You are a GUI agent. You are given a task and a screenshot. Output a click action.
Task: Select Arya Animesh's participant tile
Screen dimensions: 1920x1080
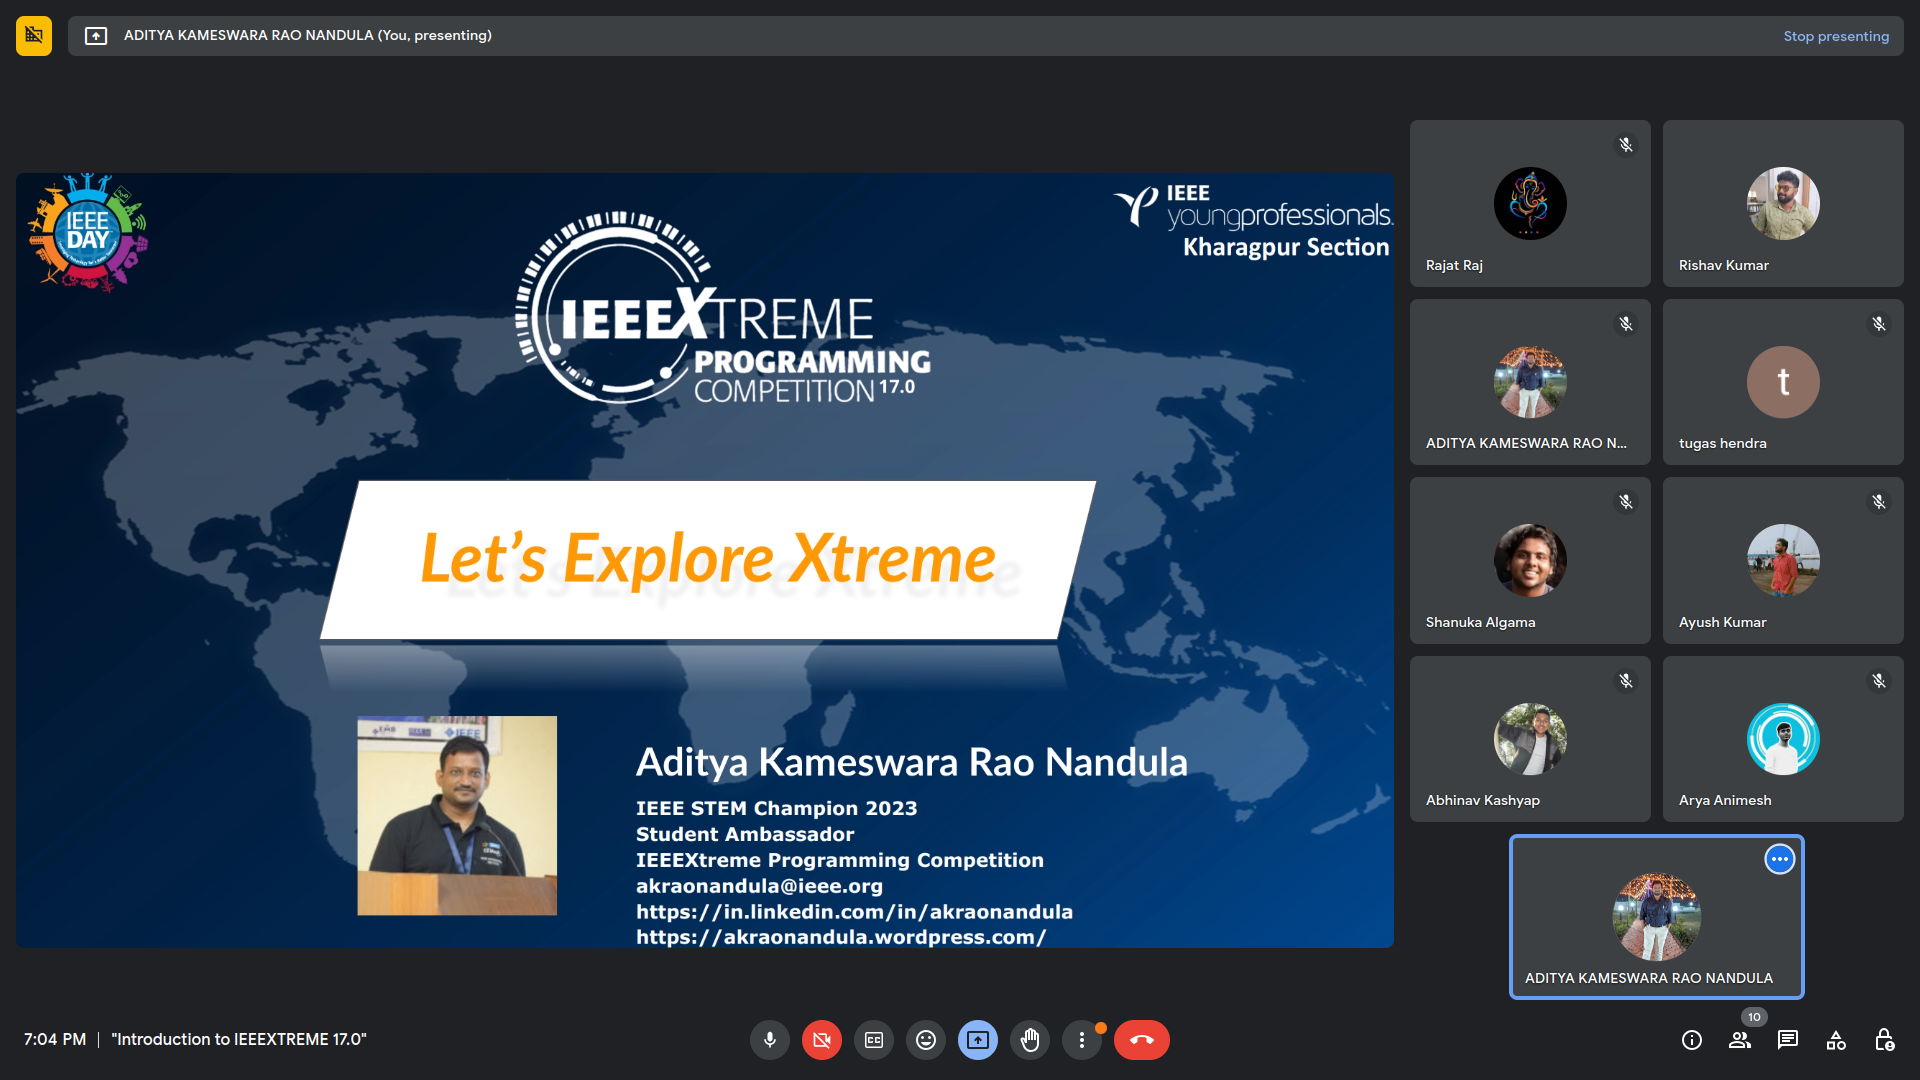tap(1783, 739)
